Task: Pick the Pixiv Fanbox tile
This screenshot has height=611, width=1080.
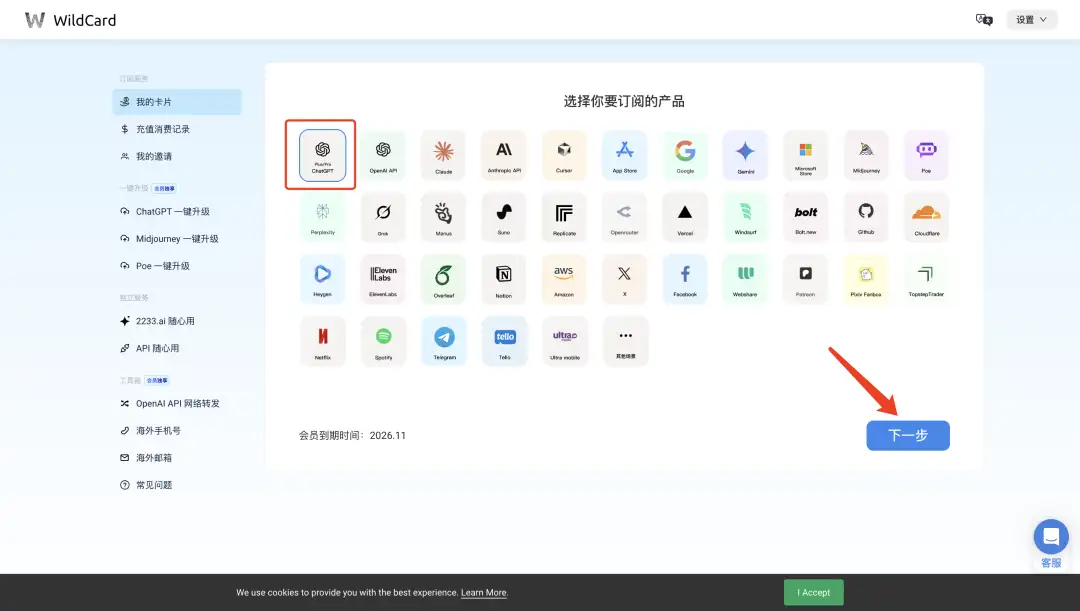Action: click(866, 279)
